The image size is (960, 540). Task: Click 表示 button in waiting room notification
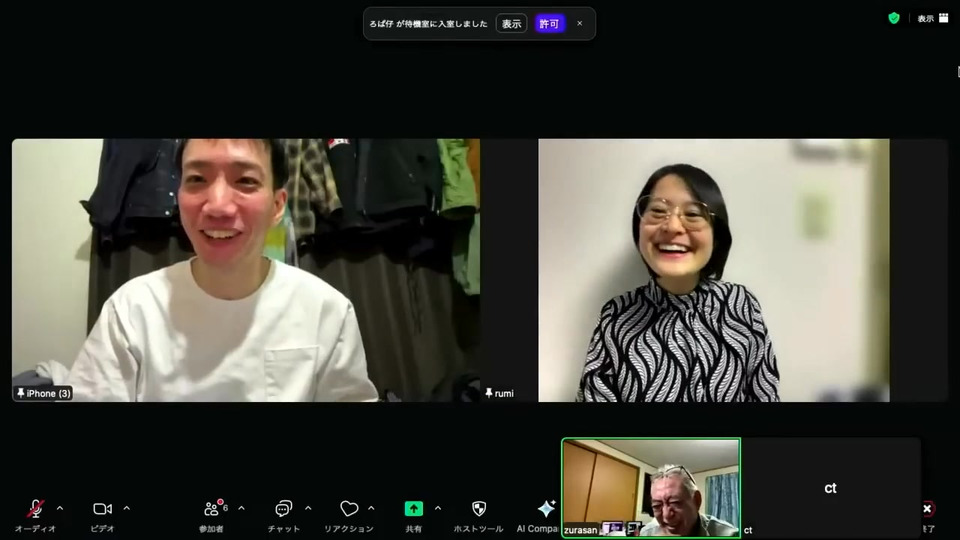(x=511, y=24)
